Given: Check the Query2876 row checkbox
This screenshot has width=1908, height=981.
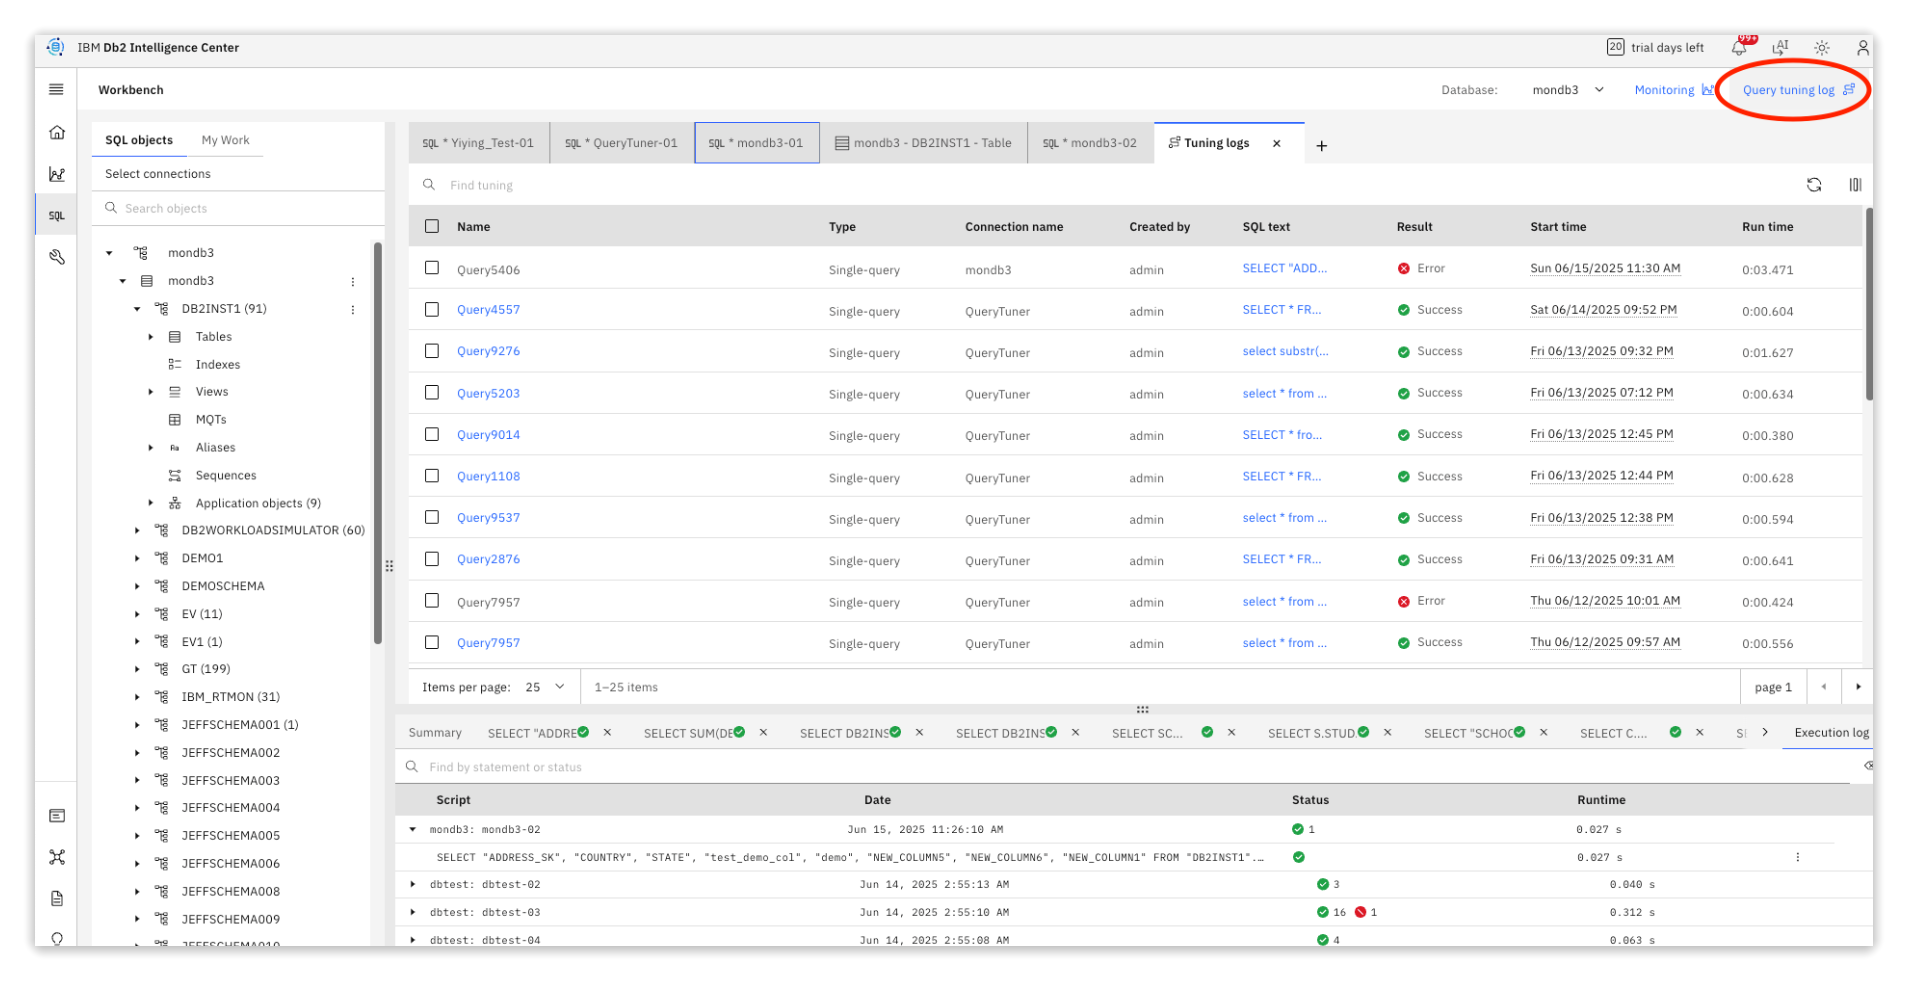Looking at the screenshot, I should (432, 559).
